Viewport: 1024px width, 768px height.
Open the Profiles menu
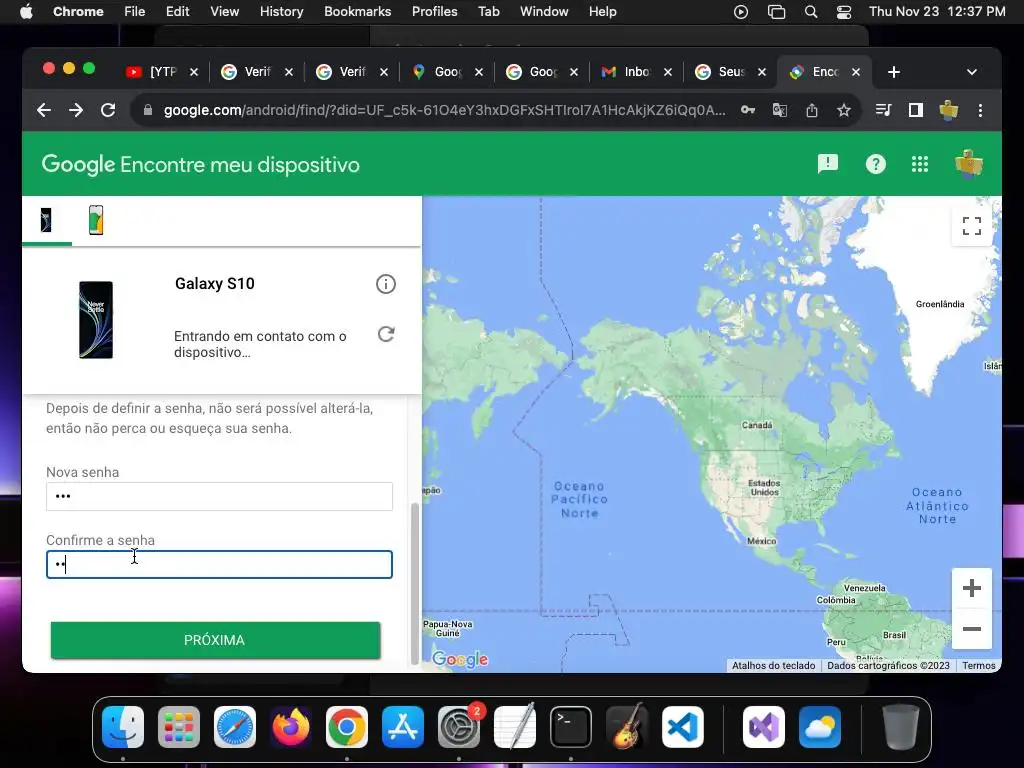click(x=434, y=12)
